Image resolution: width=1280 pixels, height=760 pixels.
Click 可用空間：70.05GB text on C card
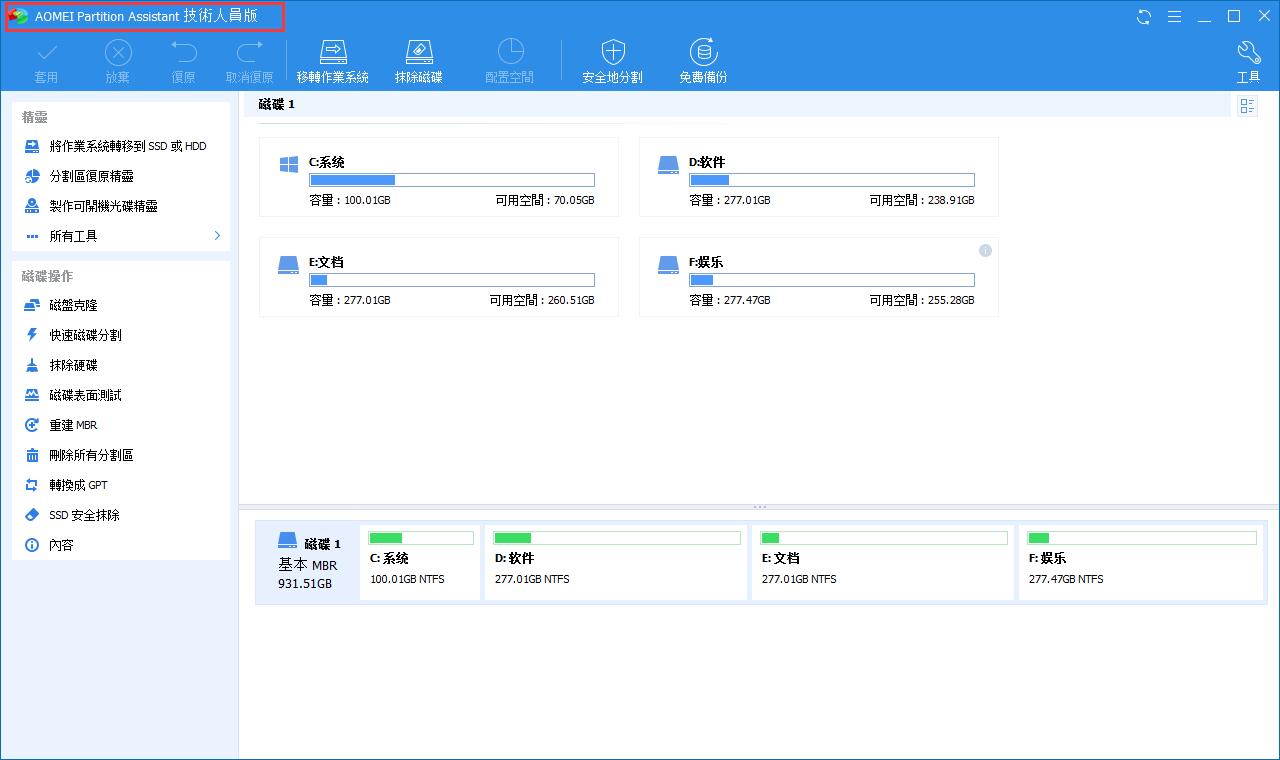pos(545,200)
